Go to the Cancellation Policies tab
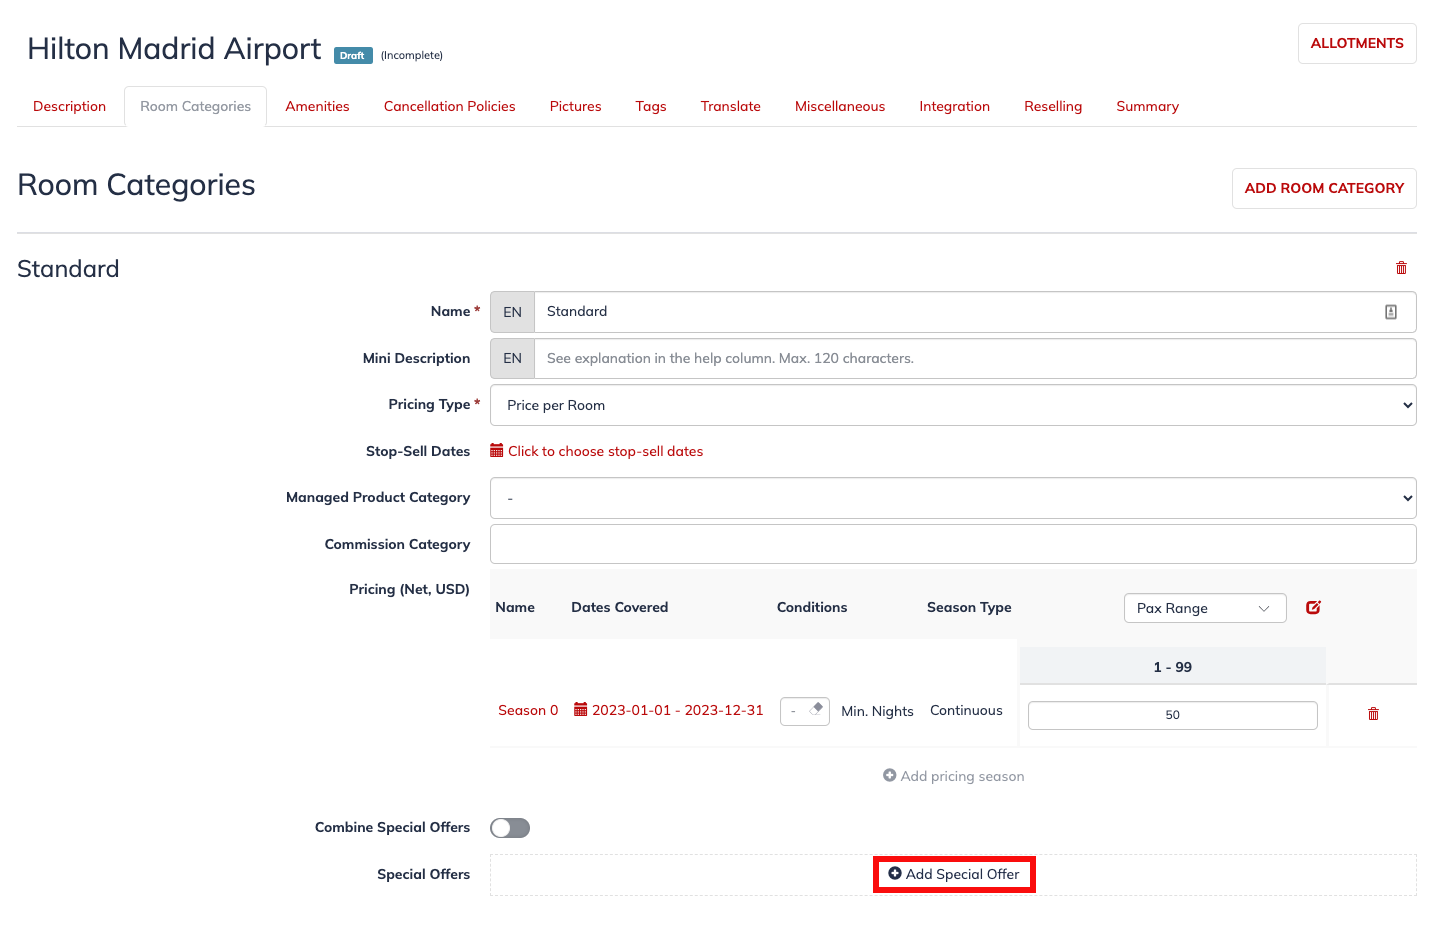 click(449, 106)
